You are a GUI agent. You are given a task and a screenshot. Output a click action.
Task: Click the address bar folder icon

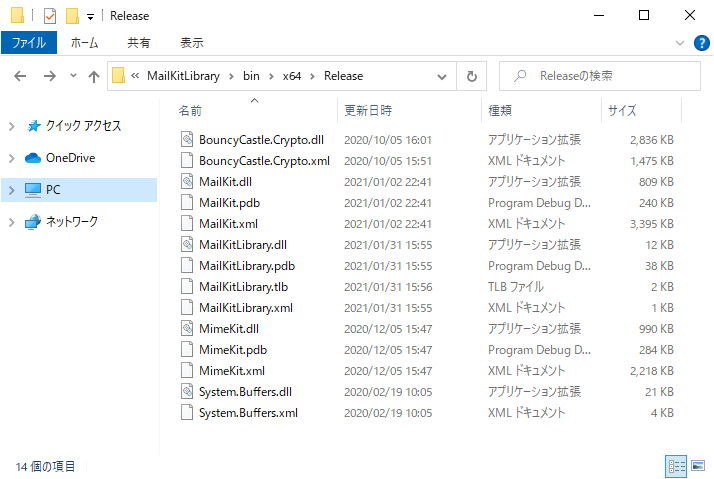[x=118, y=76]
